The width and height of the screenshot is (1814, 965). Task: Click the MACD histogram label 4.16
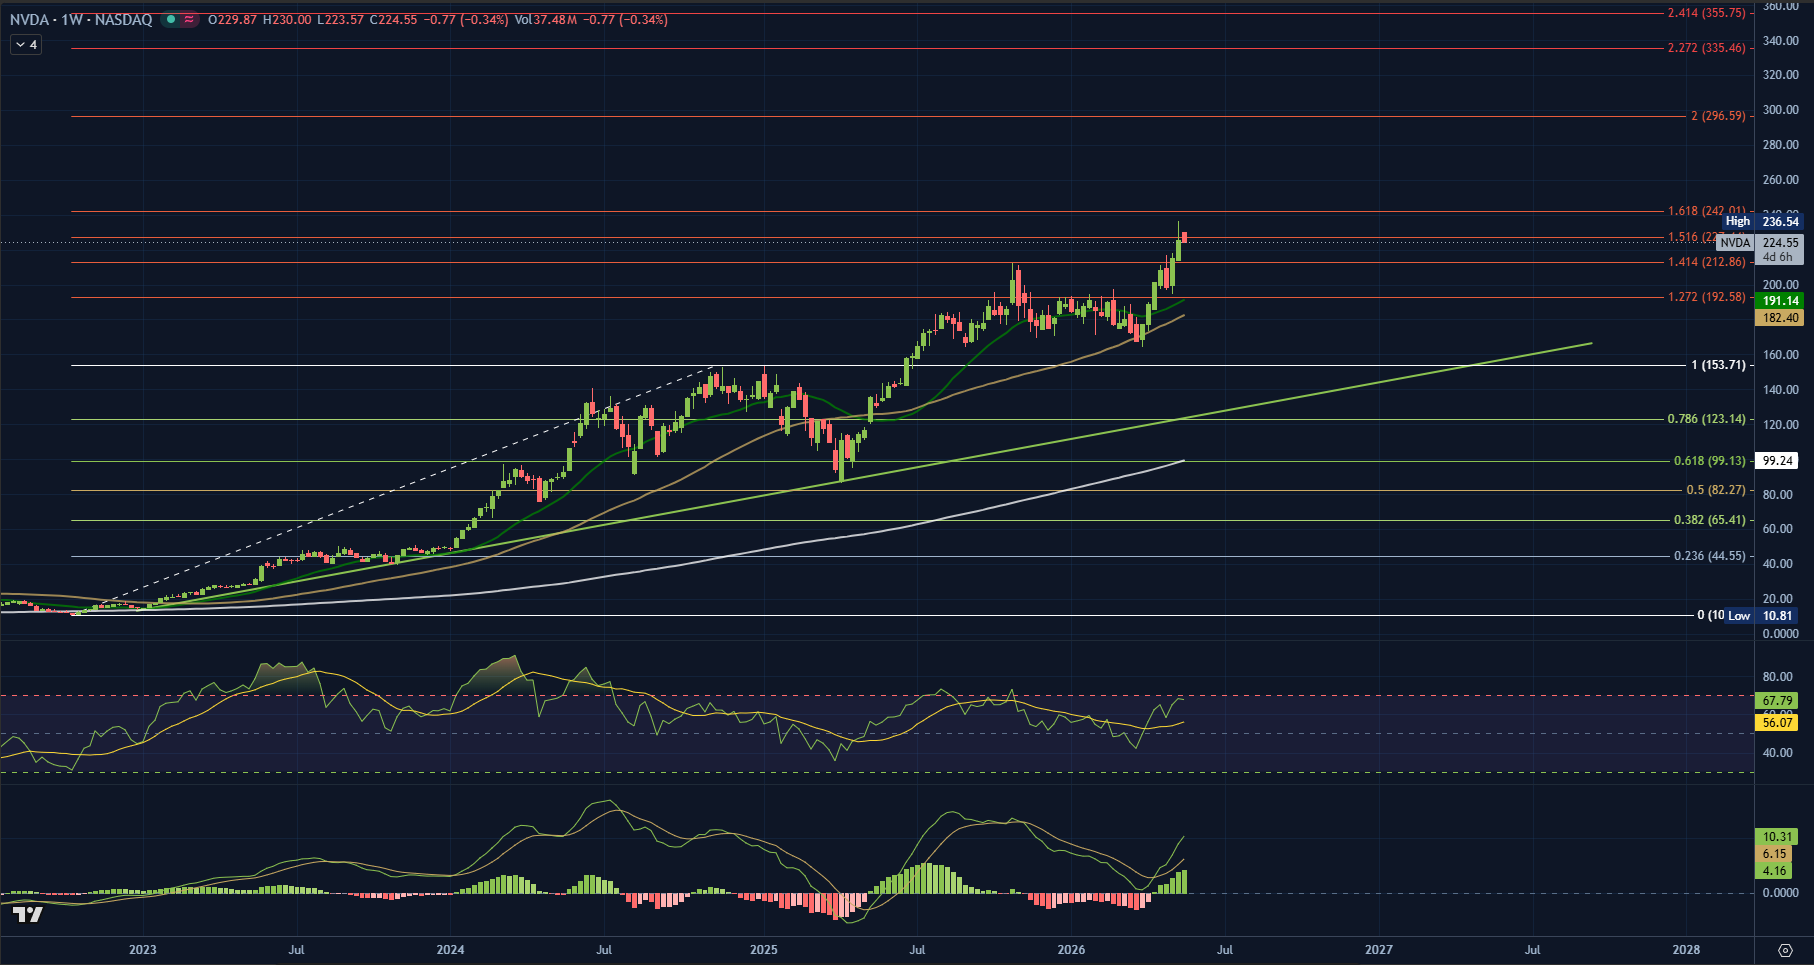point(1775,871)
